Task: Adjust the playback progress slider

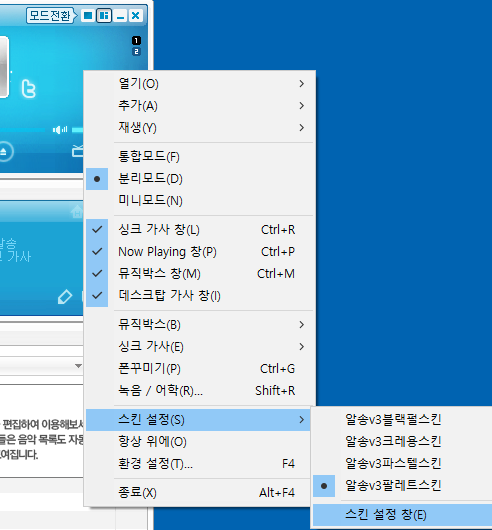Action: [22, 129]
